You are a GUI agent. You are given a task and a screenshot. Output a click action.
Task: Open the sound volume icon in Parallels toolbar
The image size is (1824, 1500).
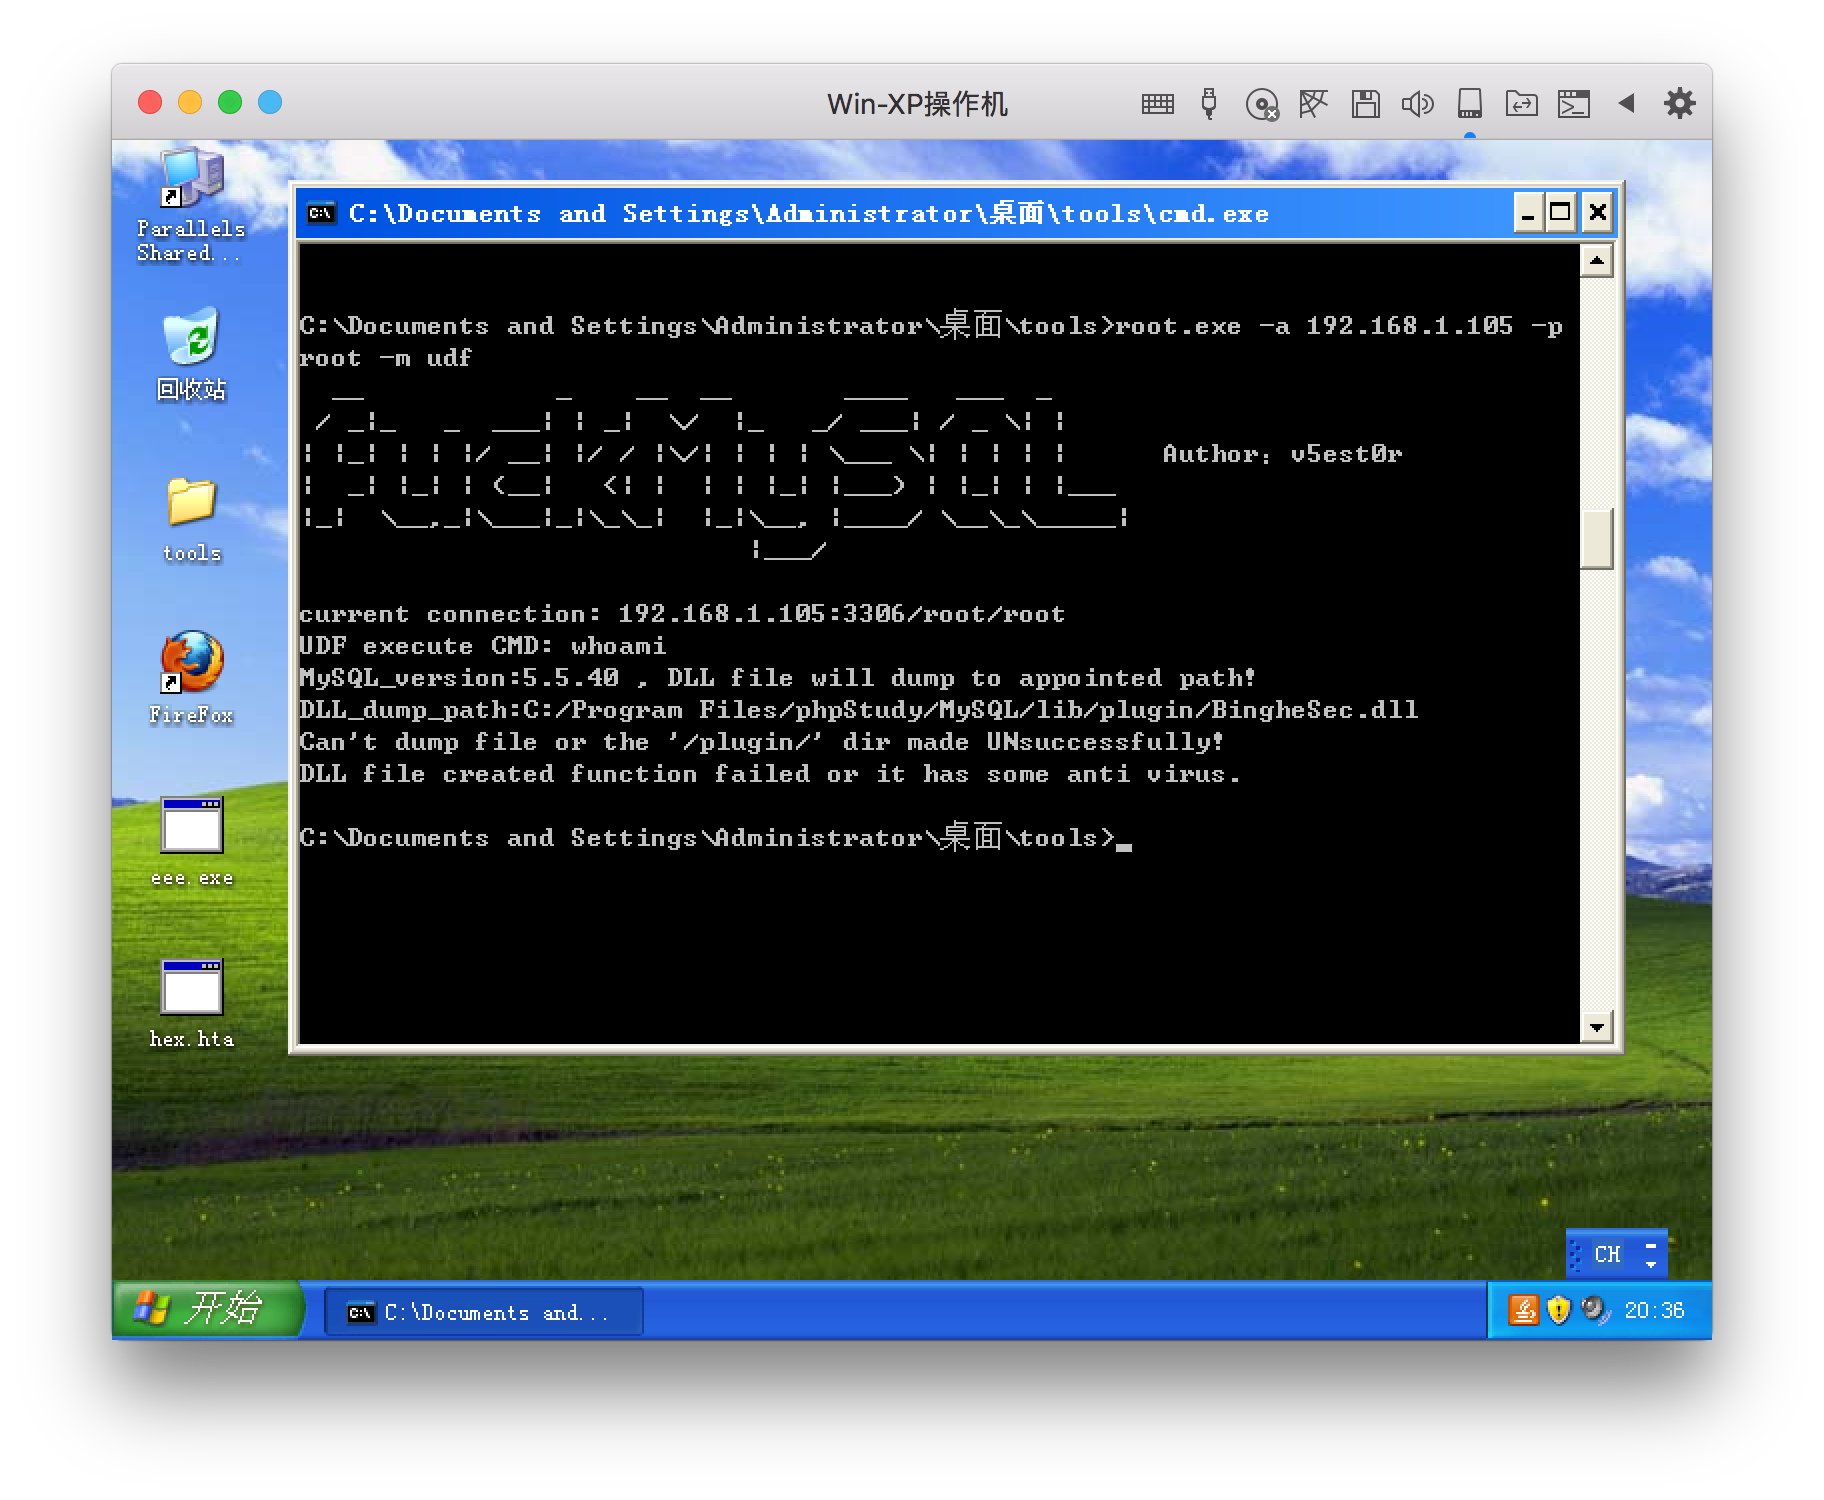point(1417,104)
